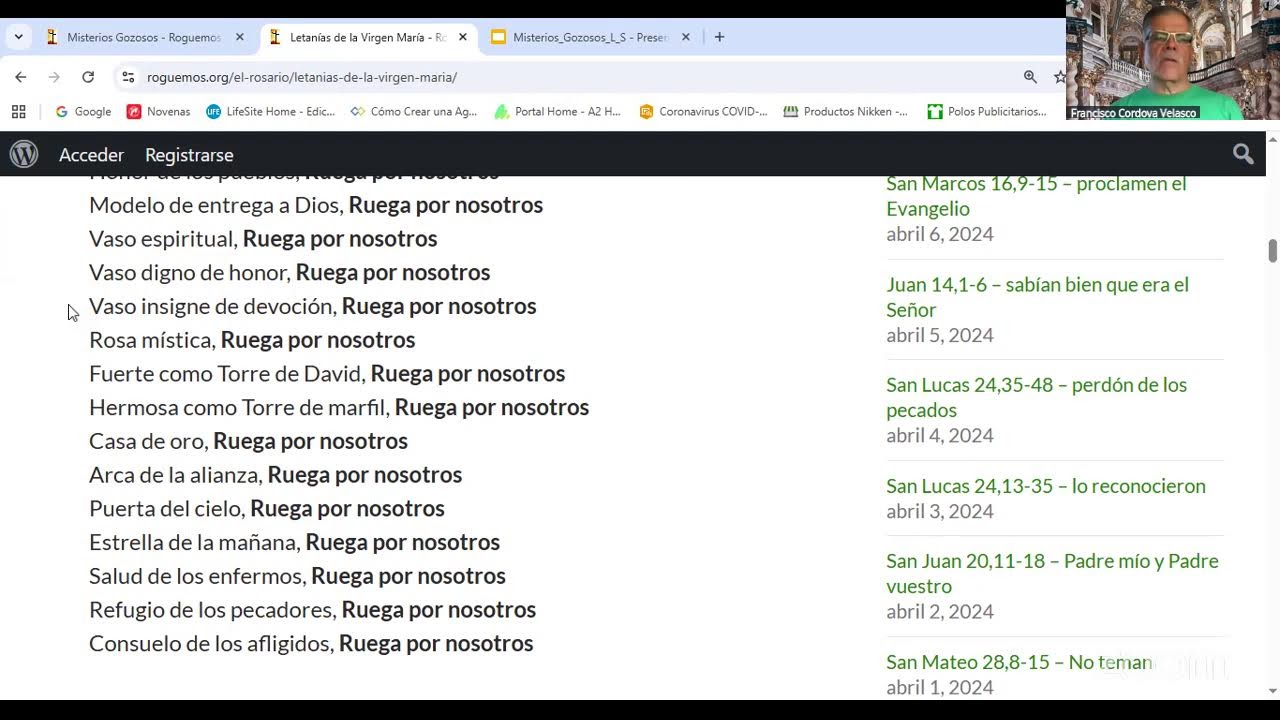Open San Lucas 24,13-35 lo reconocieron post
The height and width of the screenshot is (720, 1280).
tap(1046, 486)
